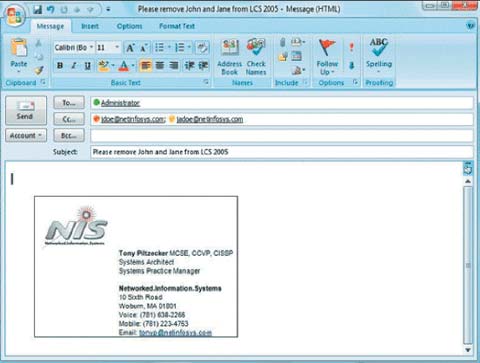Apply red font color
Viewport: 480px width, 363px height.
point(124,66)
